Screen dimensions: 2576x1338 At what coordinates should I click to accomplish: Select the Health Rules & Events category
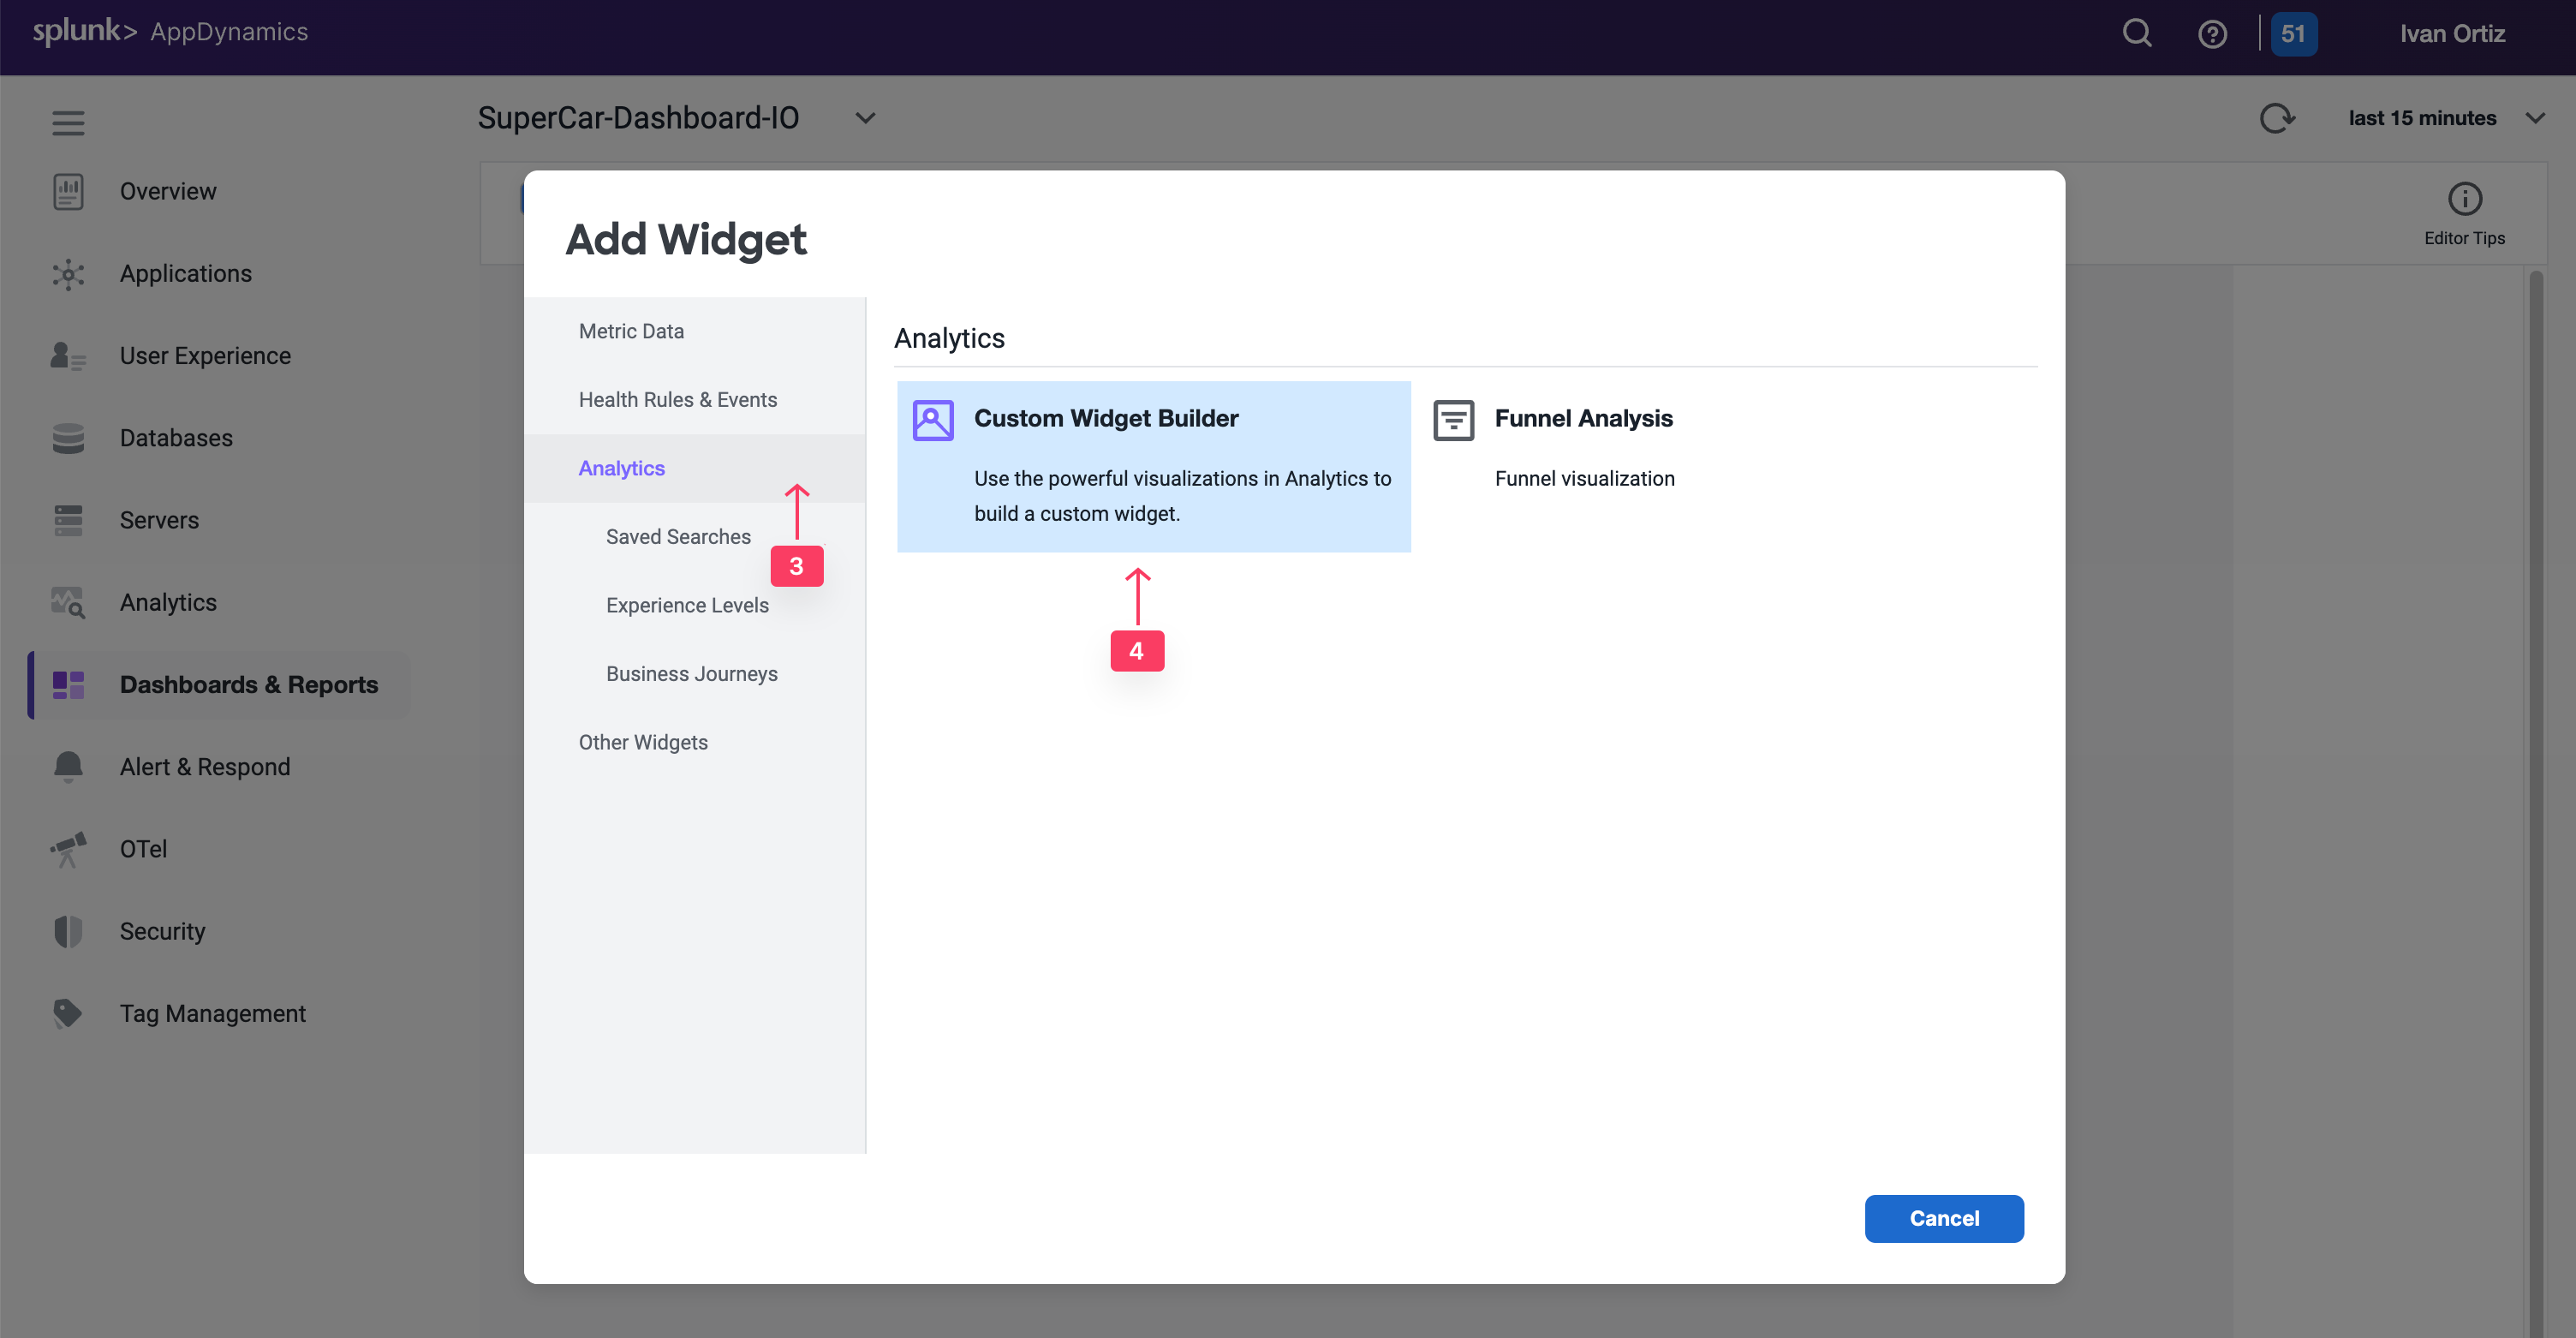(x=678, y=399)
